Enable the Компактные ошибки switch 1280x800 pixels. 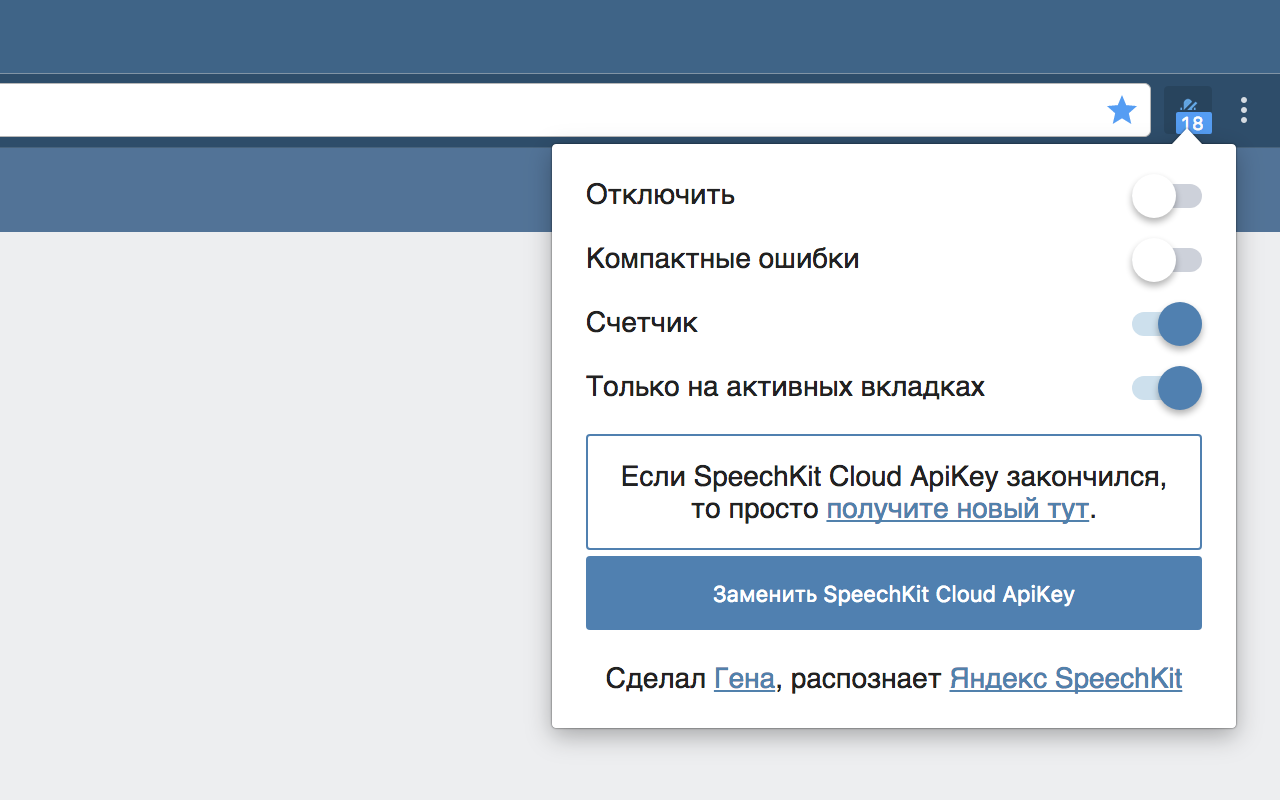[x=1166, y=260]
